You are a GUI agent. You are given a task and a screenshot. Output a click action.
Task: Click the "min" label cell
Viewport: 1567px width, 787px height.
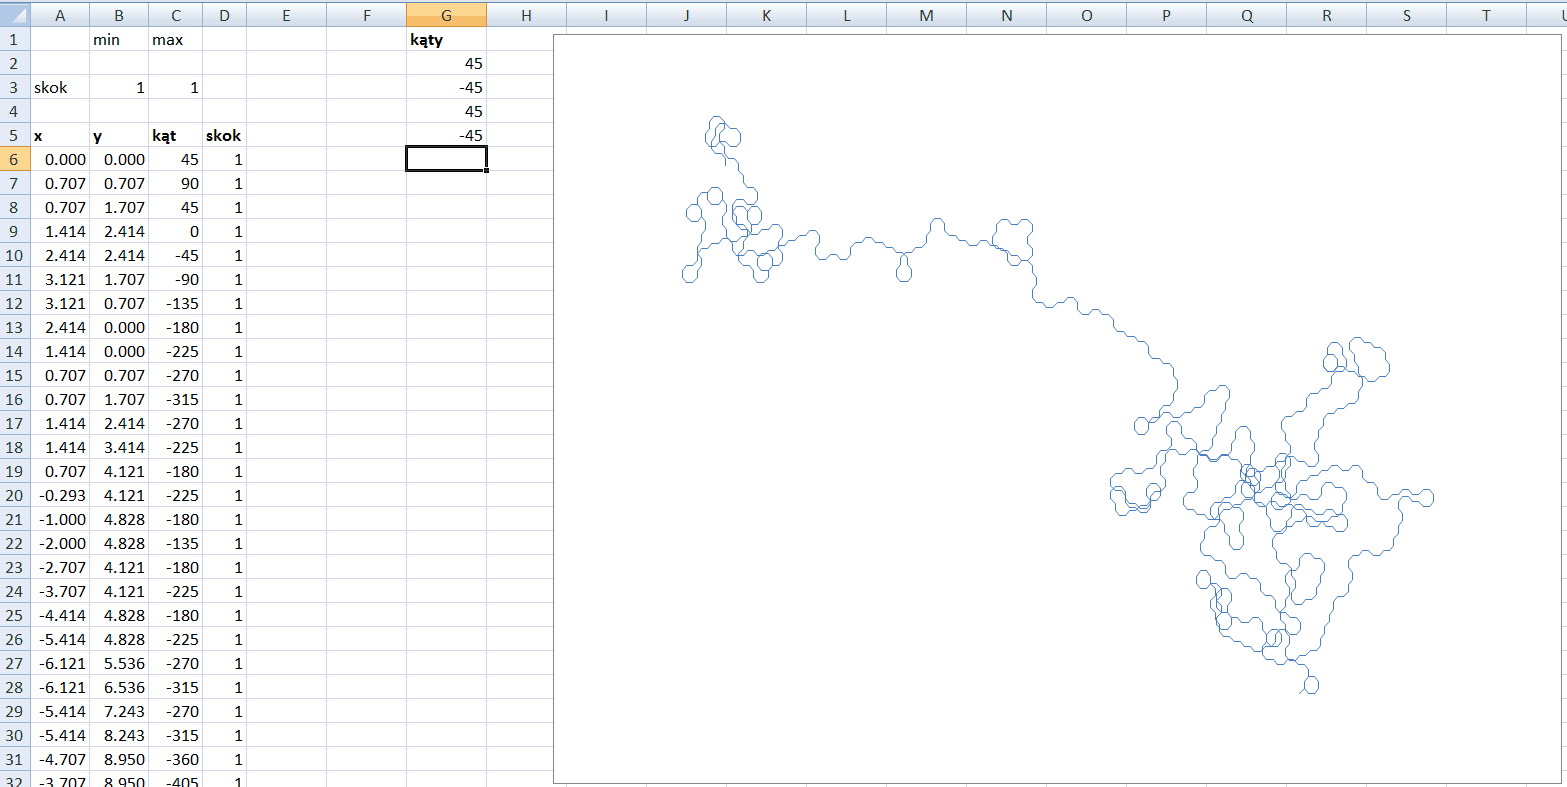click(x=119, y=39)
